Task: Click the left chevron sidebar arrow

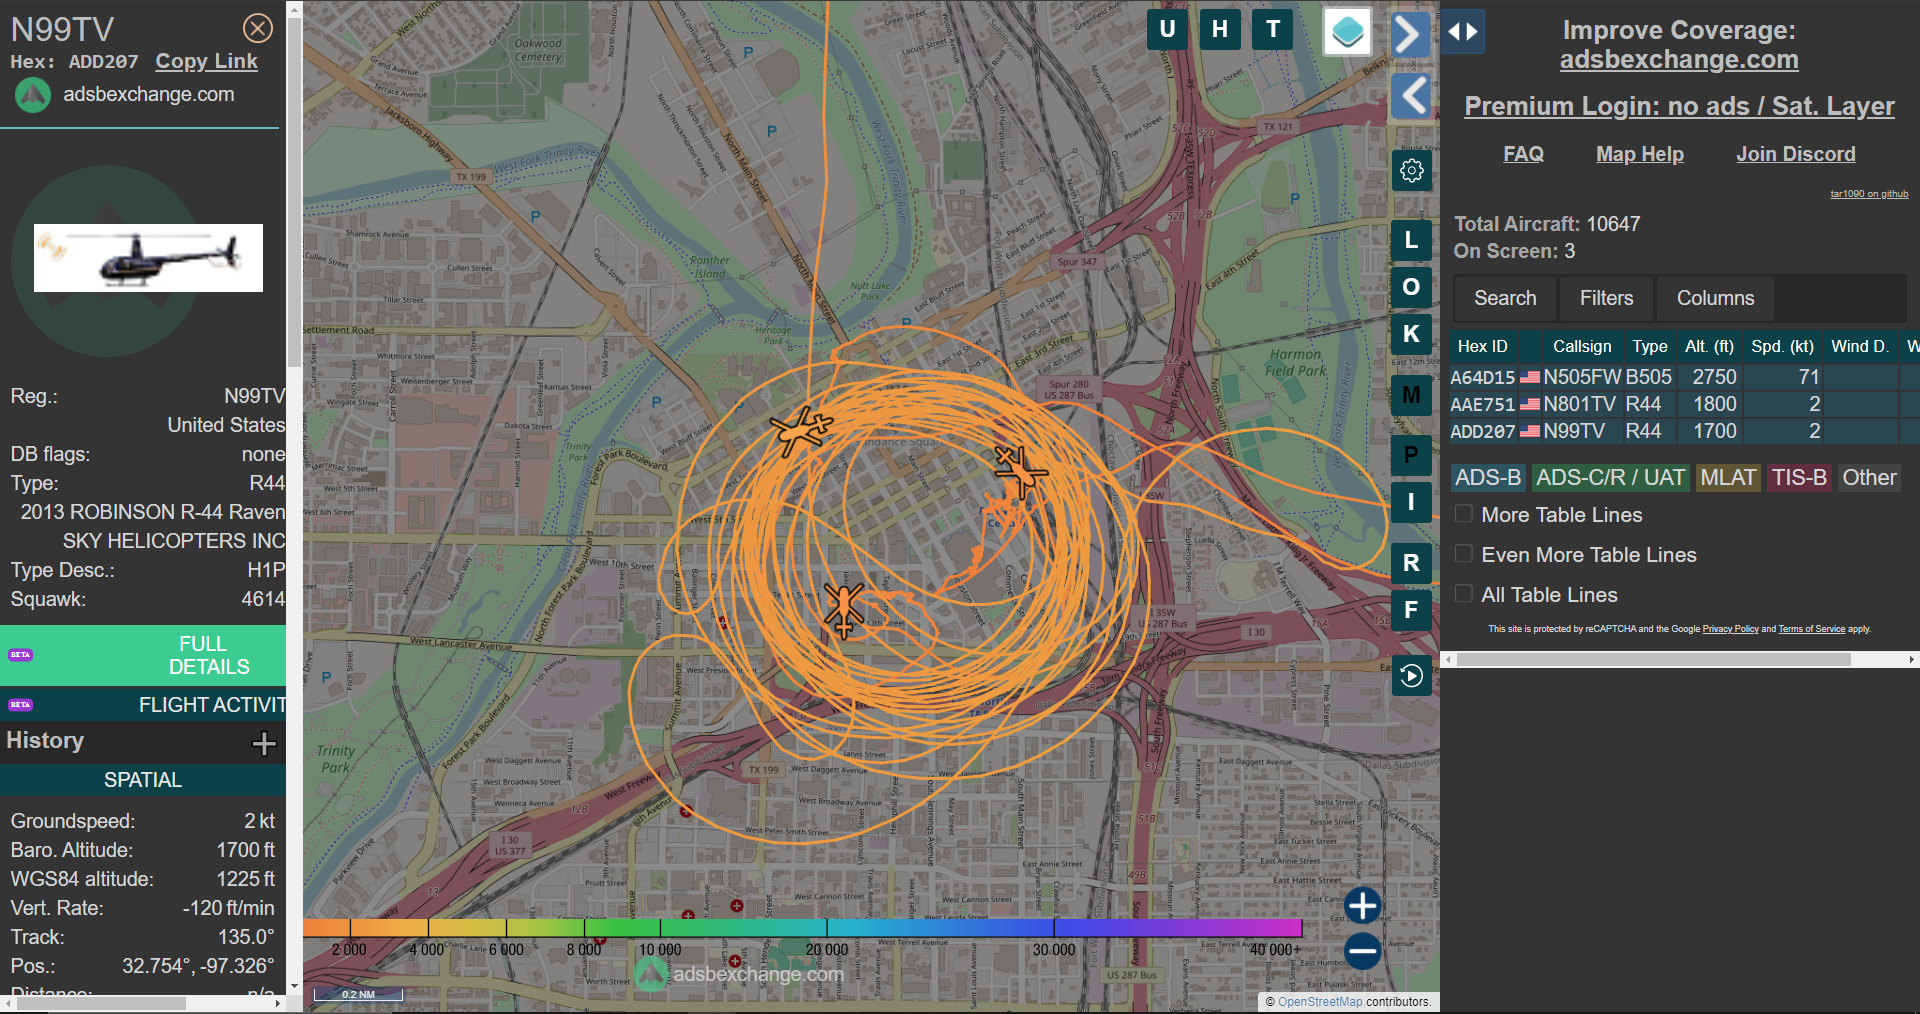Action: 1411,96
